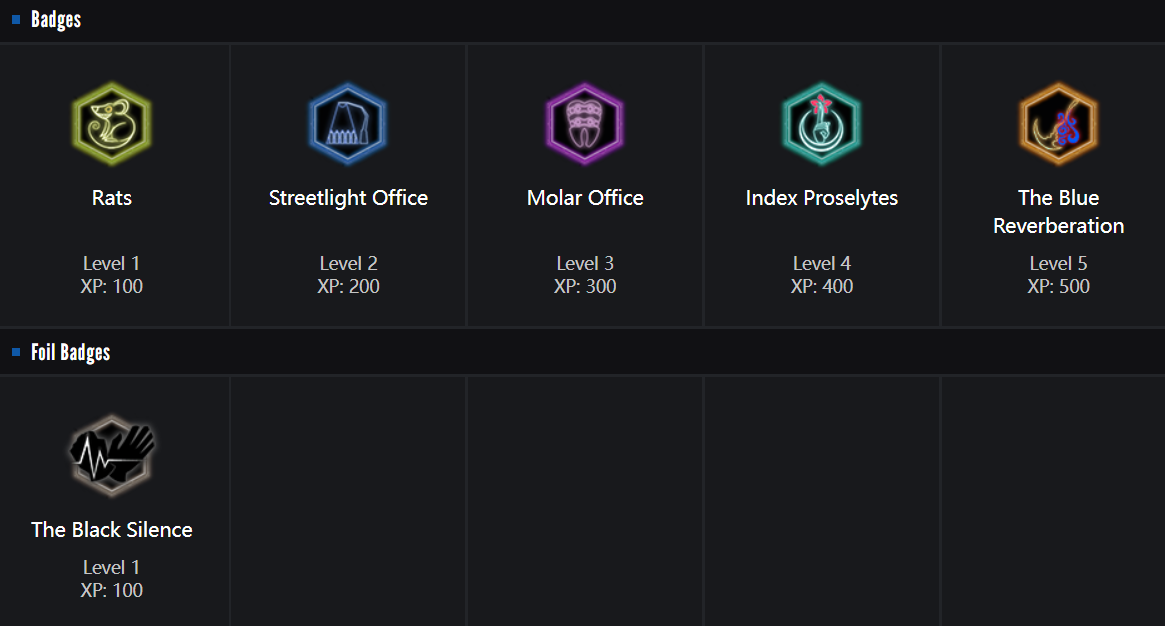Viewport: 1165px width, 626px height.
Task: Select The Blue Reverberation title text
Action: pos(1058,212)
